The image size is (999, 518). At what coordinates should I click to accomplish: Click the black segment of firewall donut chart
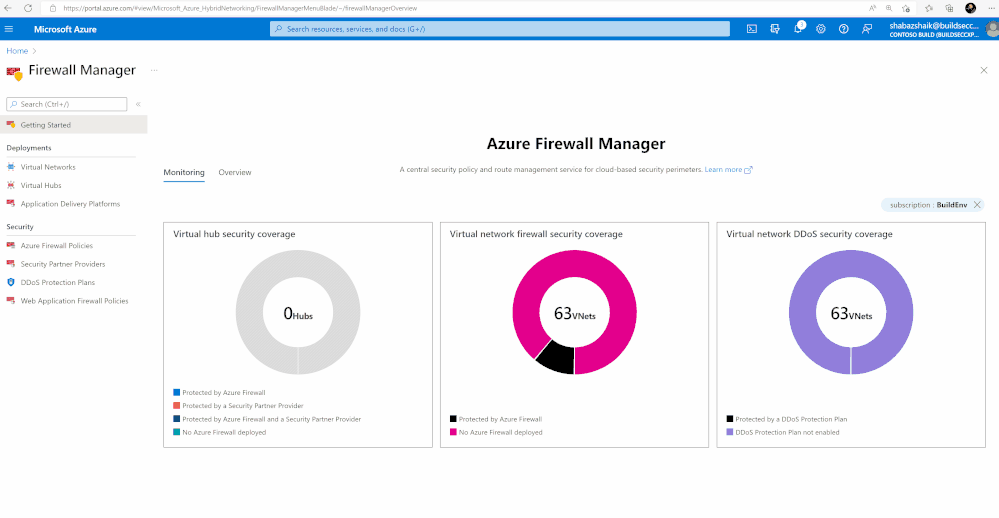pos(556,357)
